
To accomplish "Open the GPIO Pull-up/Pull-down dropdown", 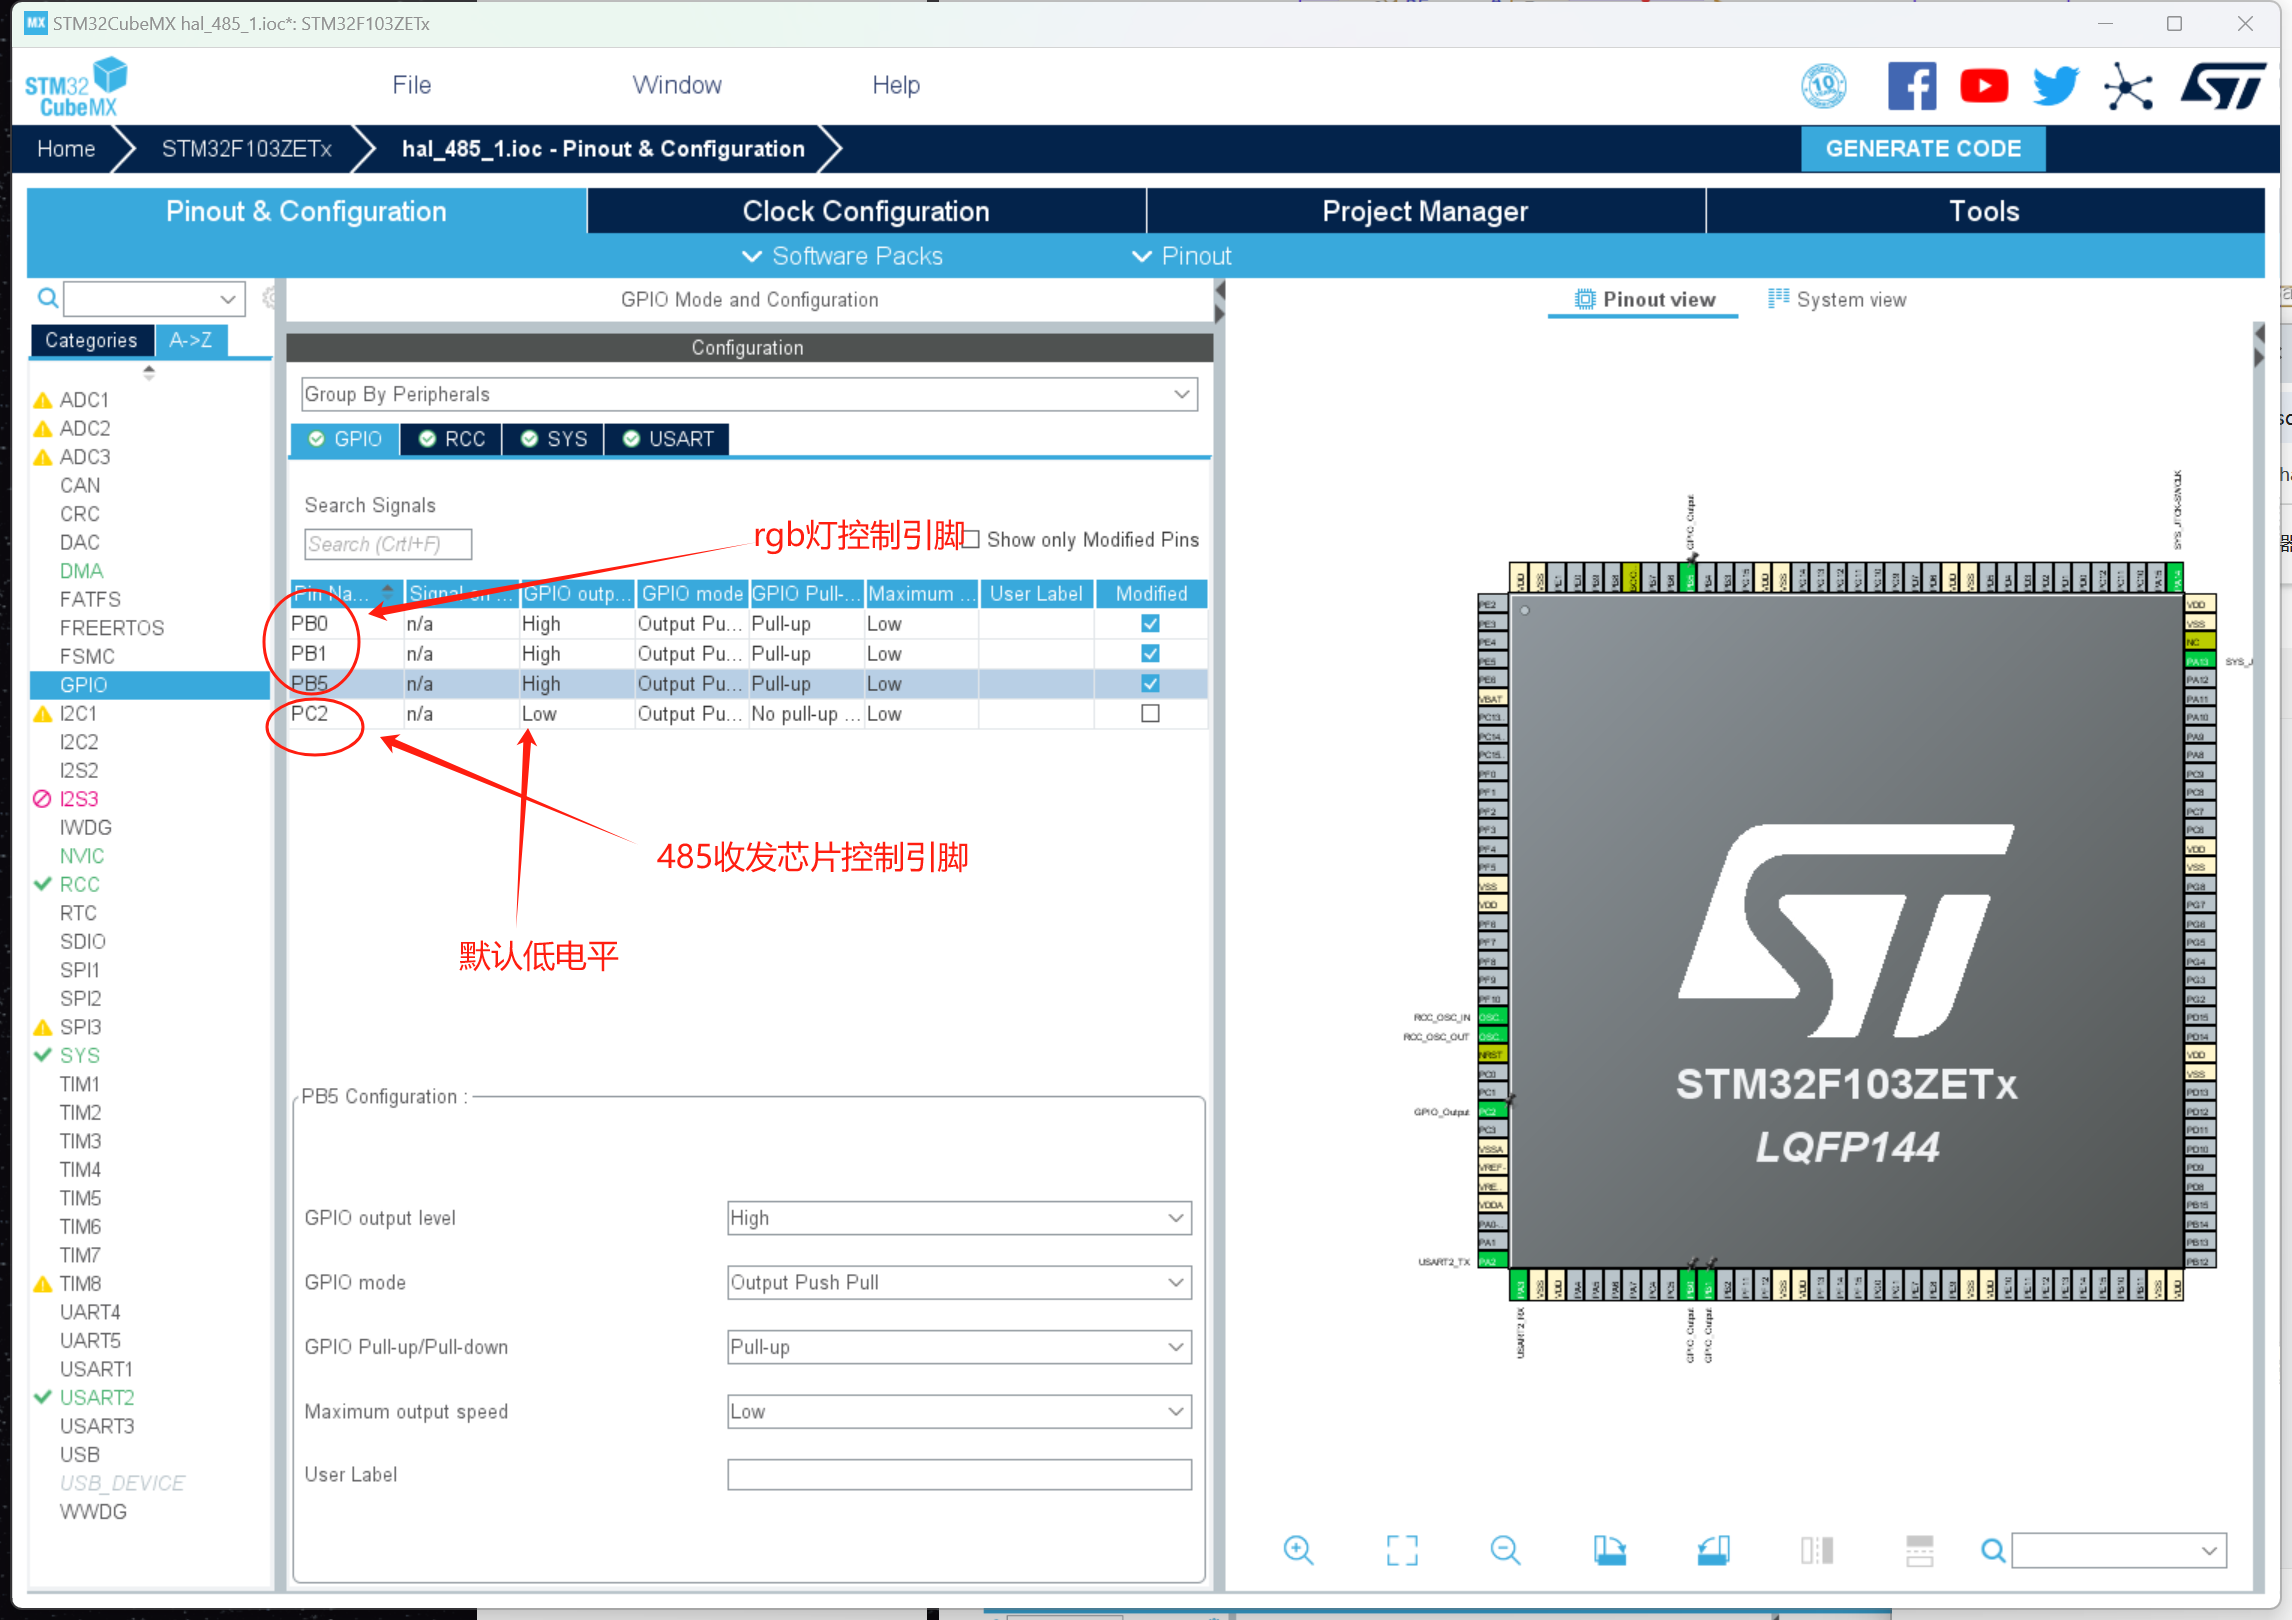I will click(958, 1347).
